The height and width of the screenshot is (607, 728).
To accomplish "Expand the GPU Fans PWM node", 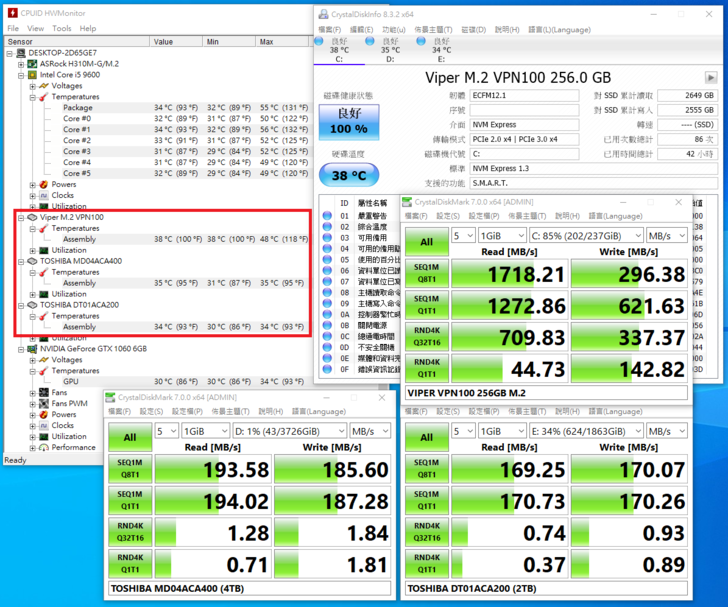I will coord(32,403).
